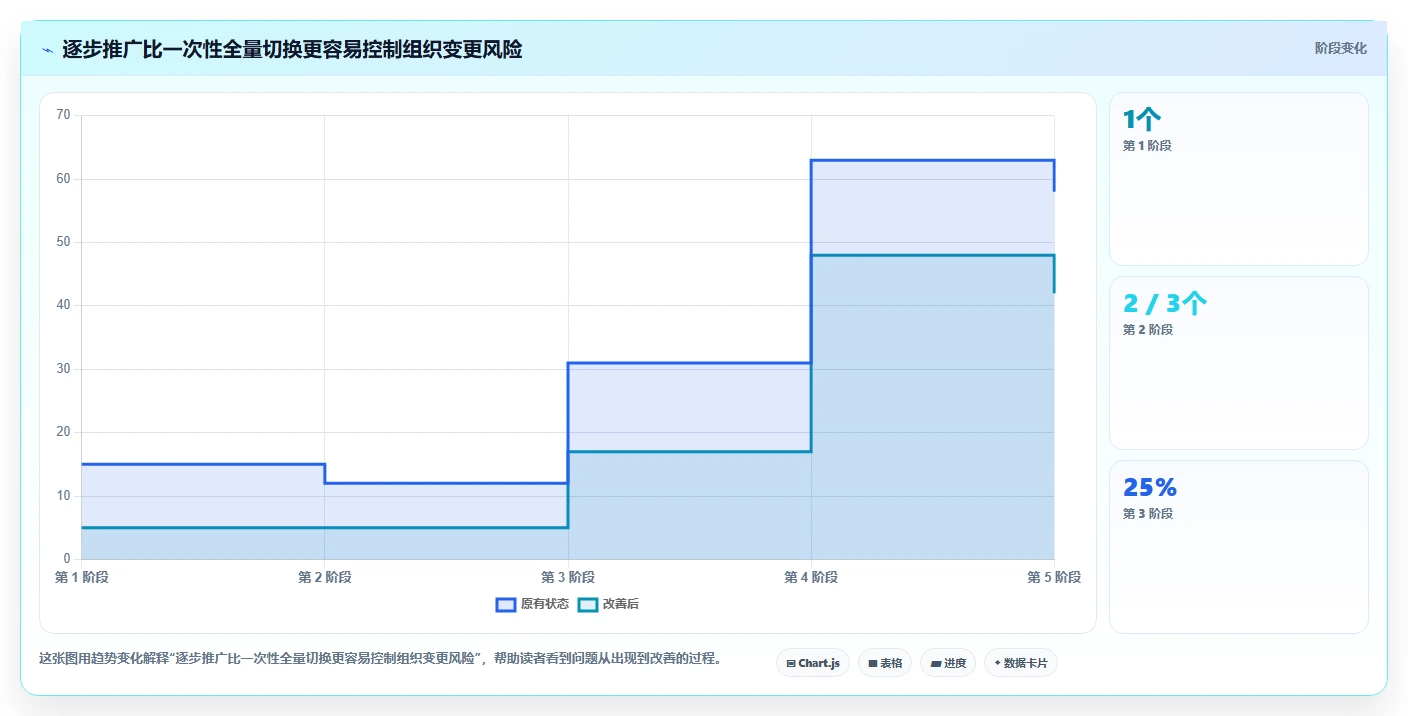Click the y-axis value 30
The width and height of the screenshot is (1408, 716).
(x=64, y=369)
